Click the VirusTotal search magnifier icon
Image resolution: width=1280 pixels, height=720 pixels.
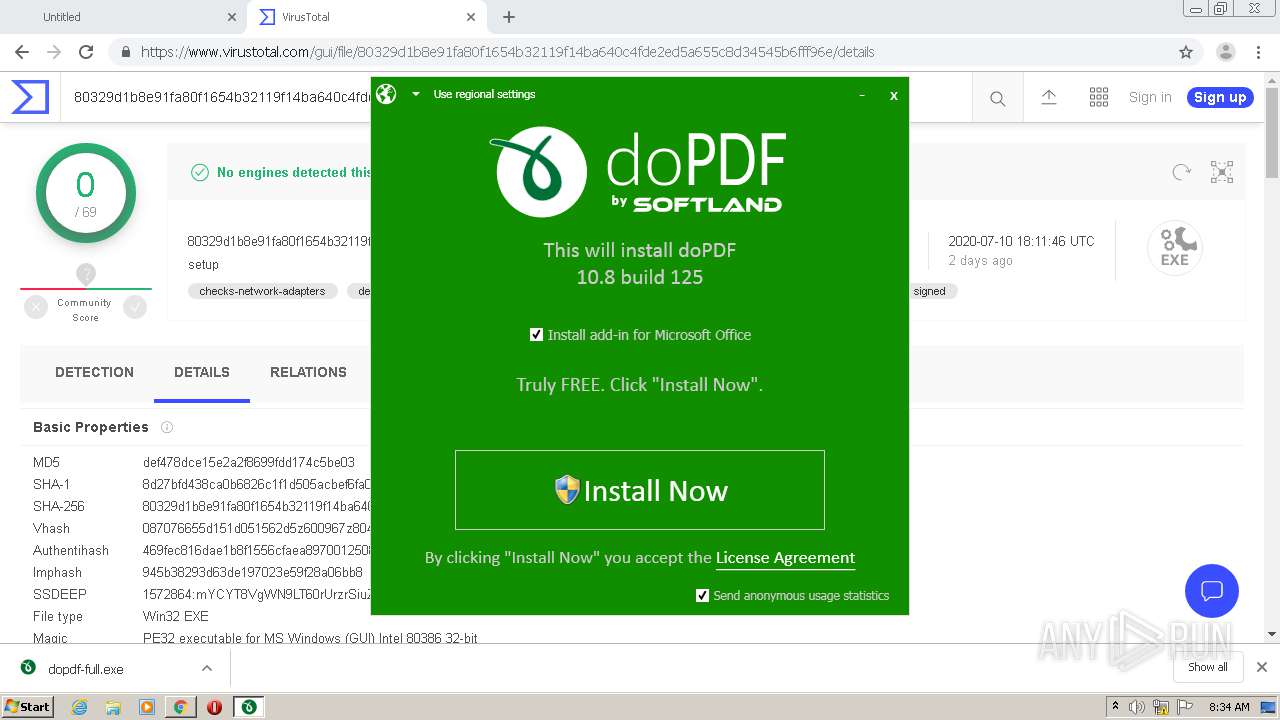coord(997,98)
